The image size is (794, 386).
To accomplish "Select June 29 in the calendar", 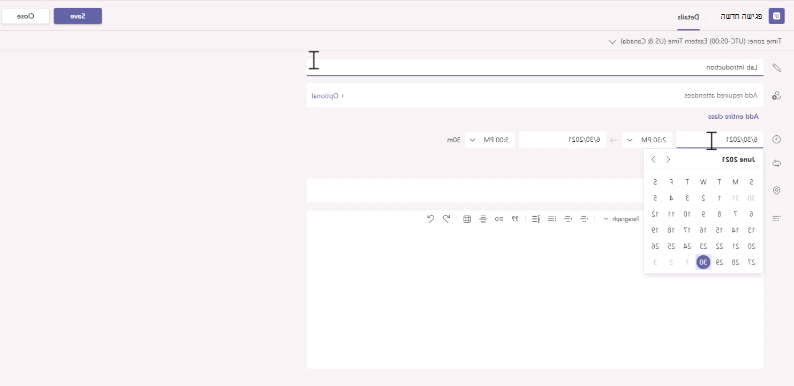I will pos(719,262).
